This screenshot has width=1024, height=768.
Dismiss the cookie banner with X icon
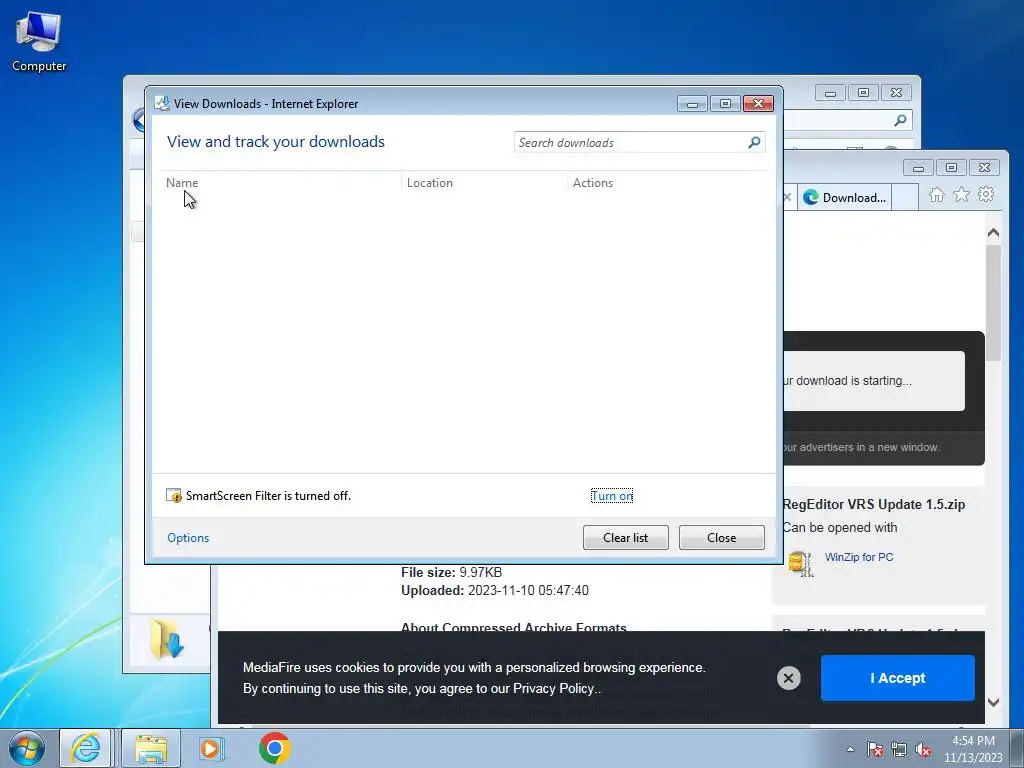point(788,678)
